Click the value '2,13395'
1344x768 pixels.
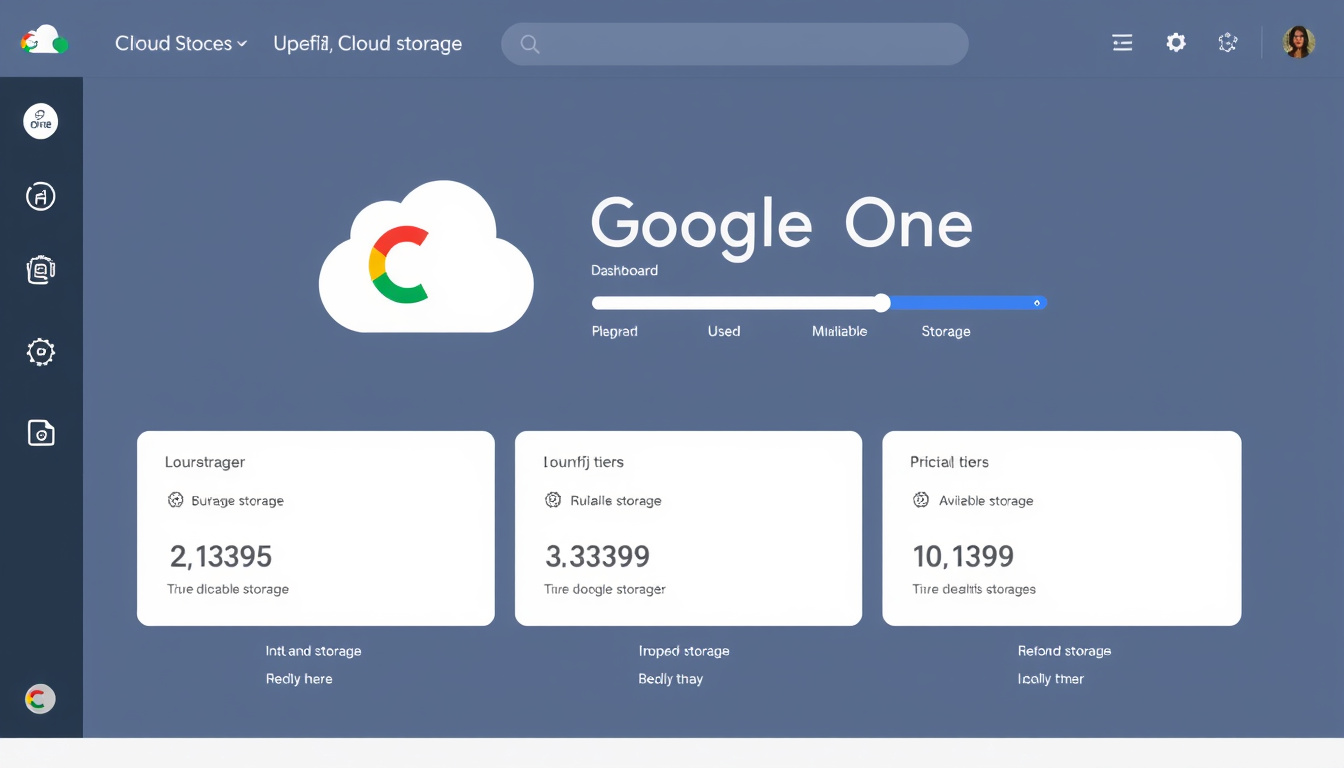(221, 556)
